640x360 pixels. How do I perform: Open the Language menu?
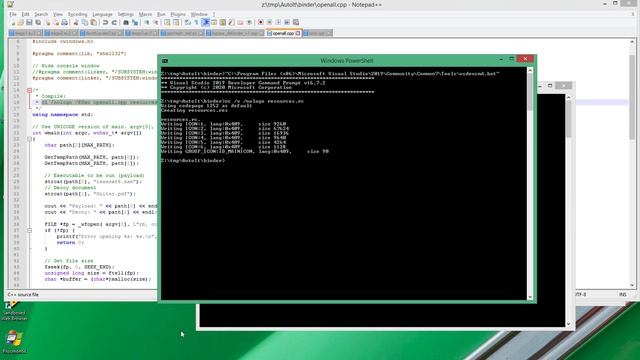tap(102, 14)
